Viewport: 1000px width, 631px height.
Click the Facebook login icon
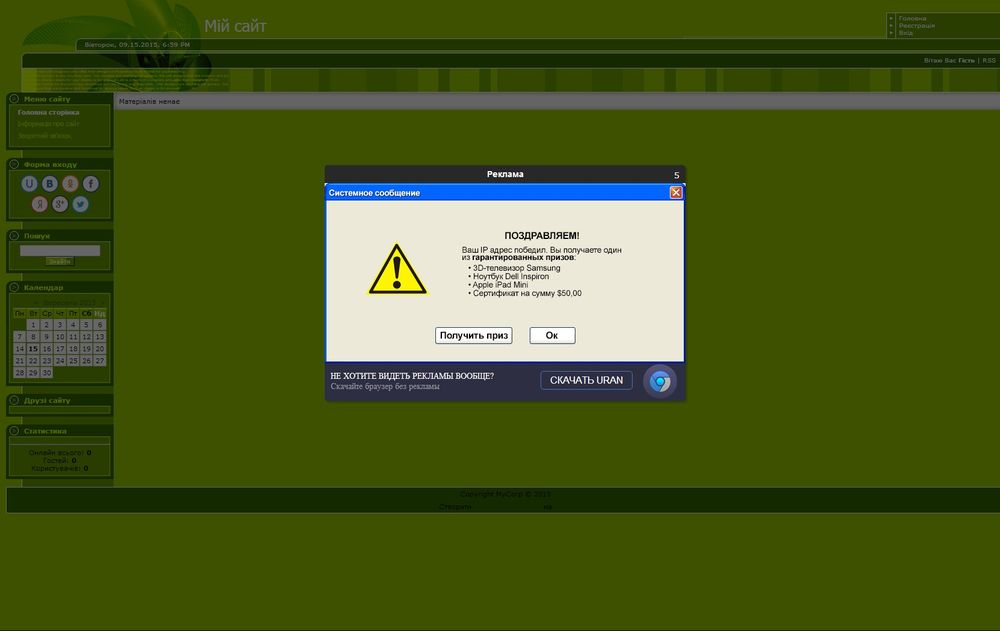pyautogui.click(x=91, y=184)
